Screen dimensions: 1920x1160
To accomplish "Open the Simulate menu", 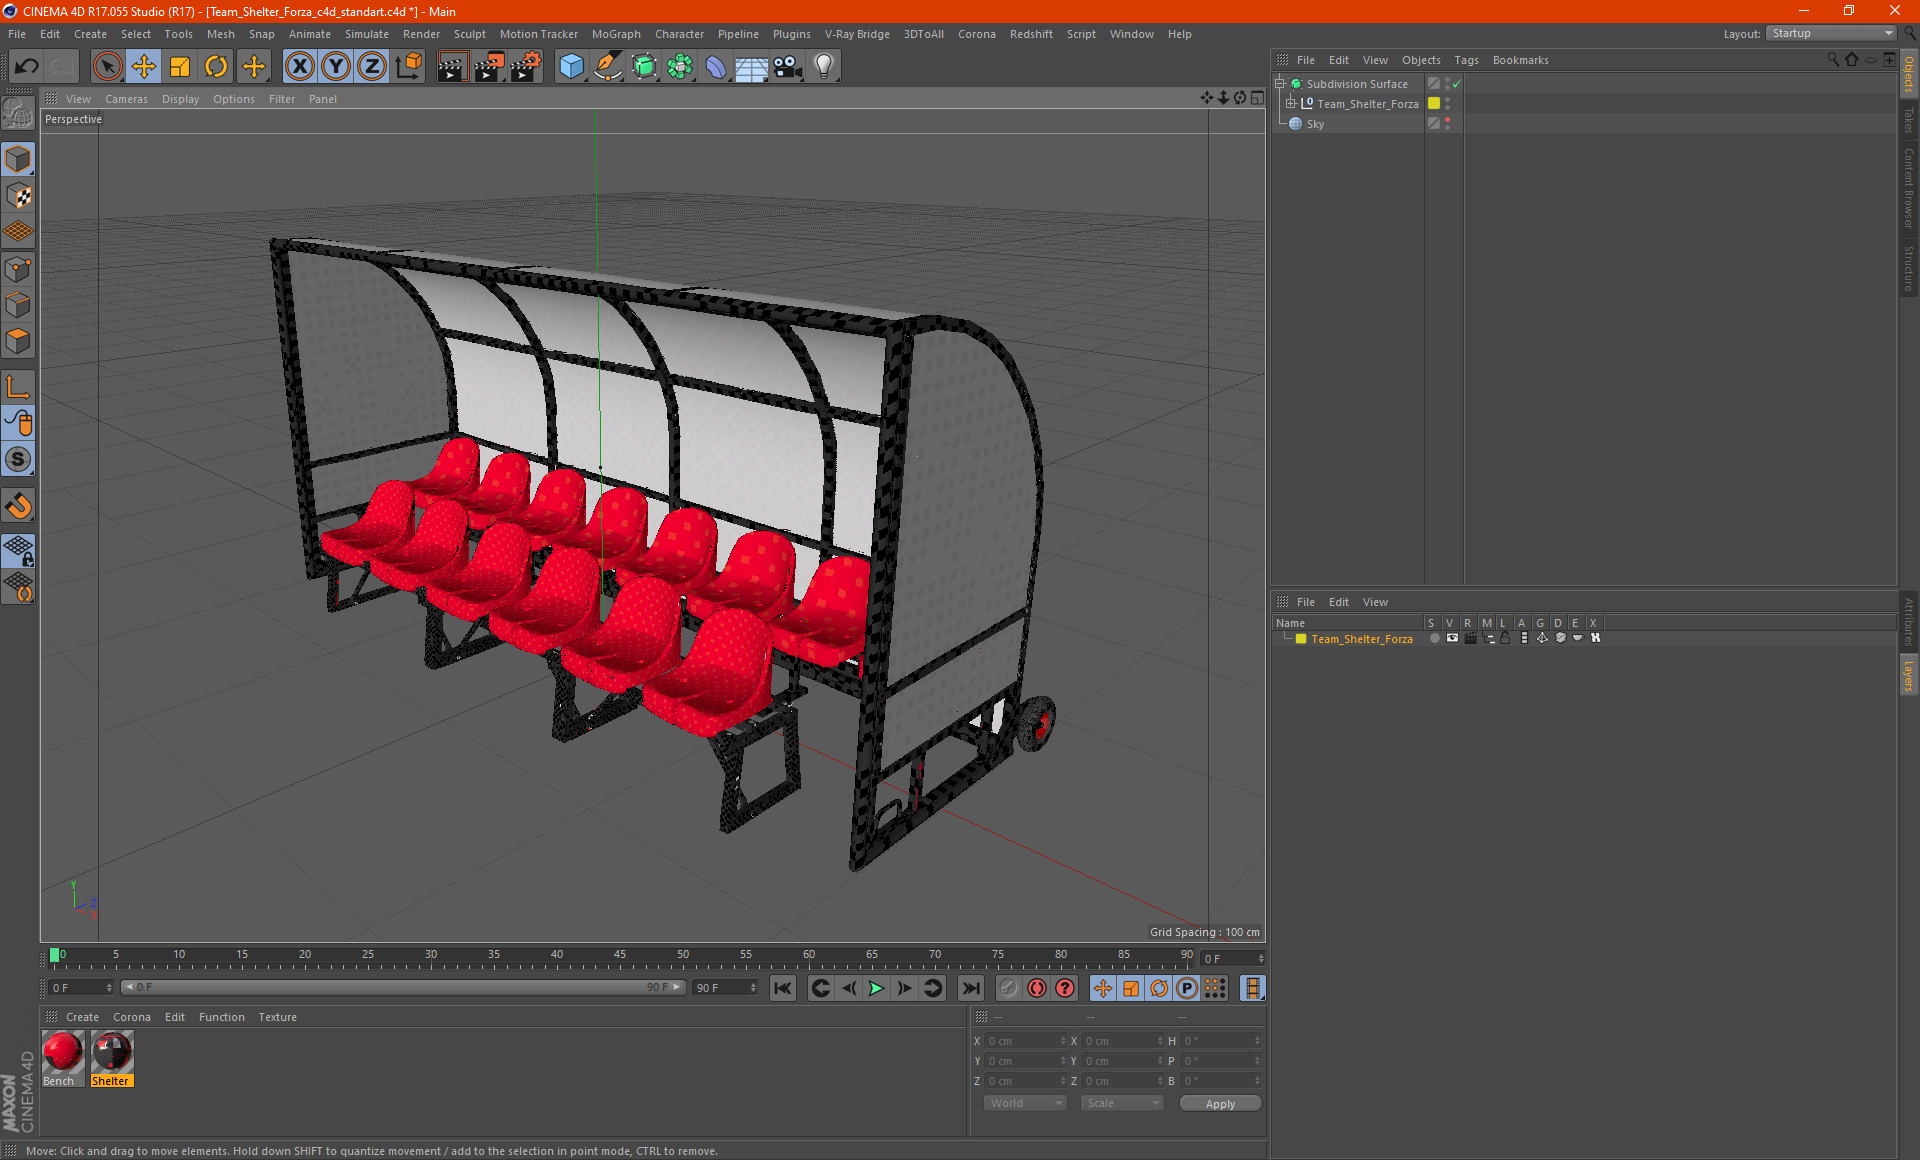I will pyautogui.click(x=366, y=34).
